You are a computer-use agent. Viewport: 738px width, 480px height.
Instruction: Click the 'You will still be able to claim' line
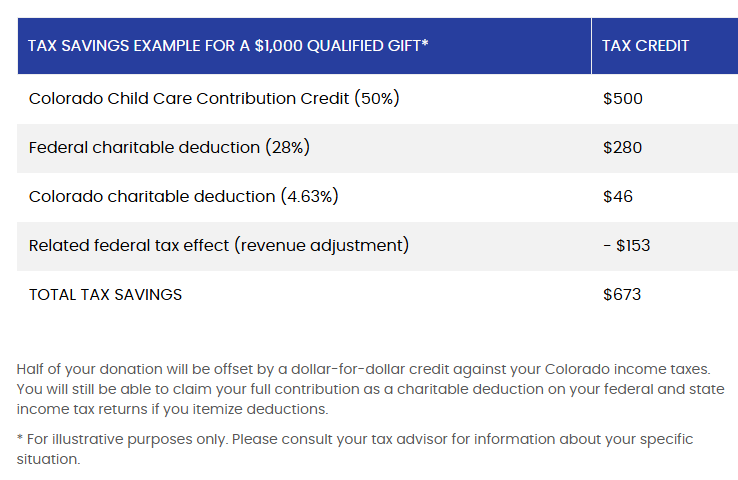[370, 389]
